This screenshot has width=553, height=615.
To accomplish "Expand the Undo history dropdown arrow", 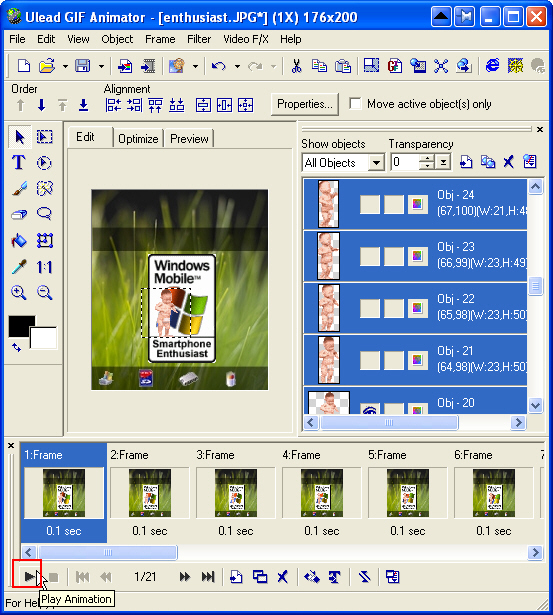I will (x=237, y=66).
